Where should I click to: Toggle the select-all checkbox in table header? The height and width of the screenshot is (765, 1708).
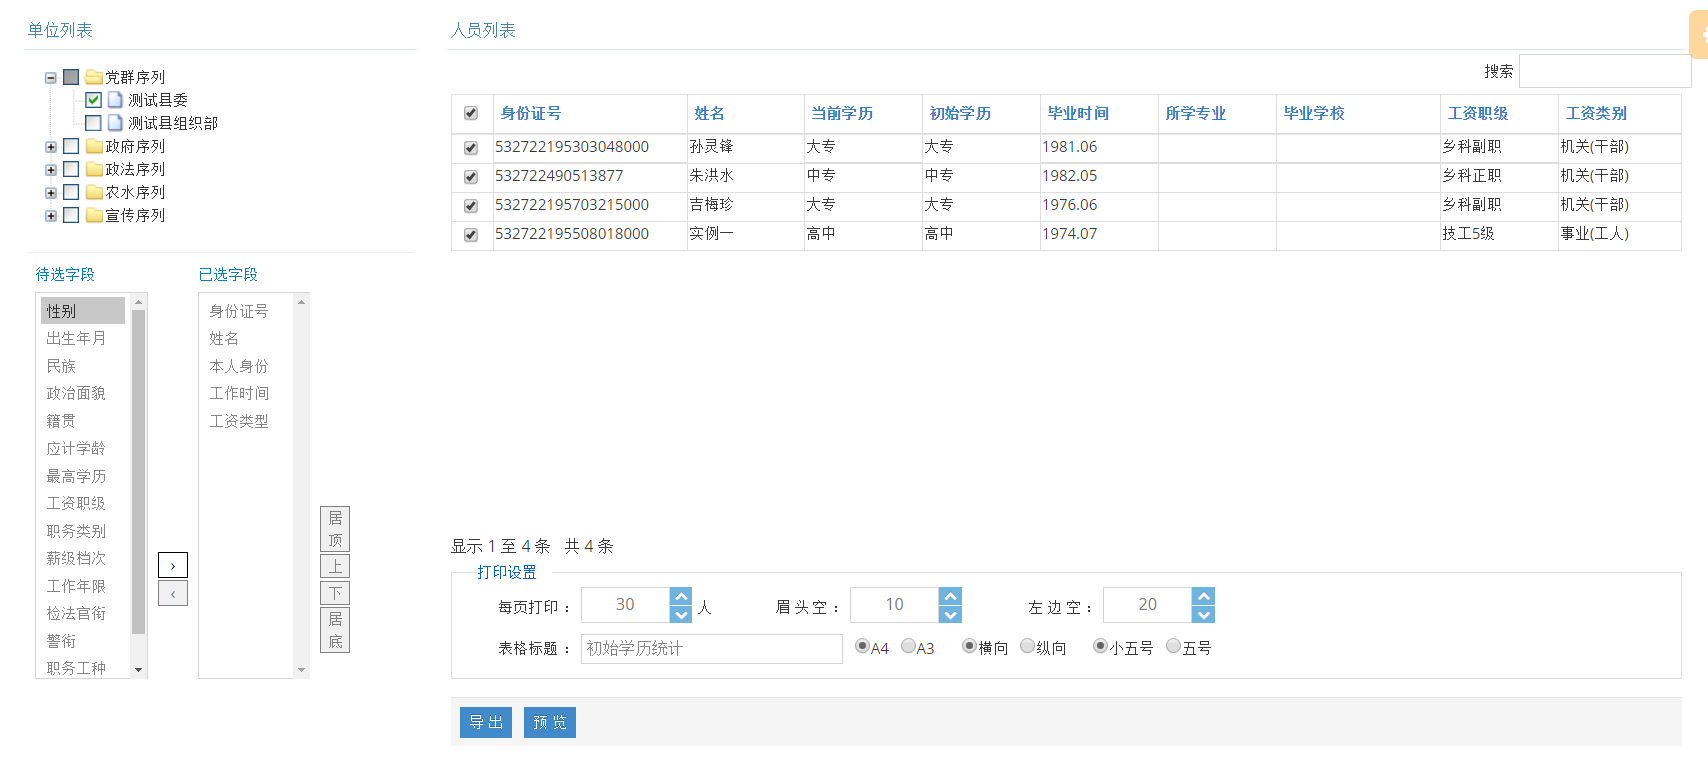point(471,114)
